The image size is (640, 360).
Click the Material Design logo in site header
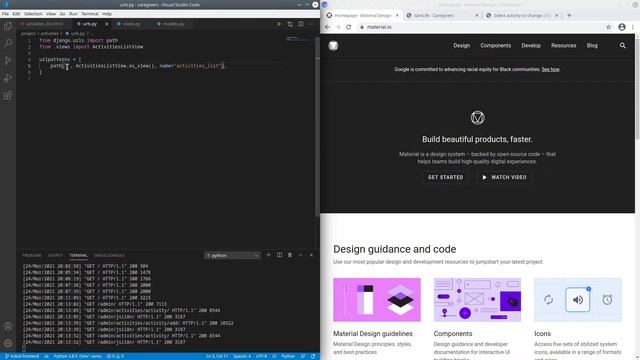333,45
